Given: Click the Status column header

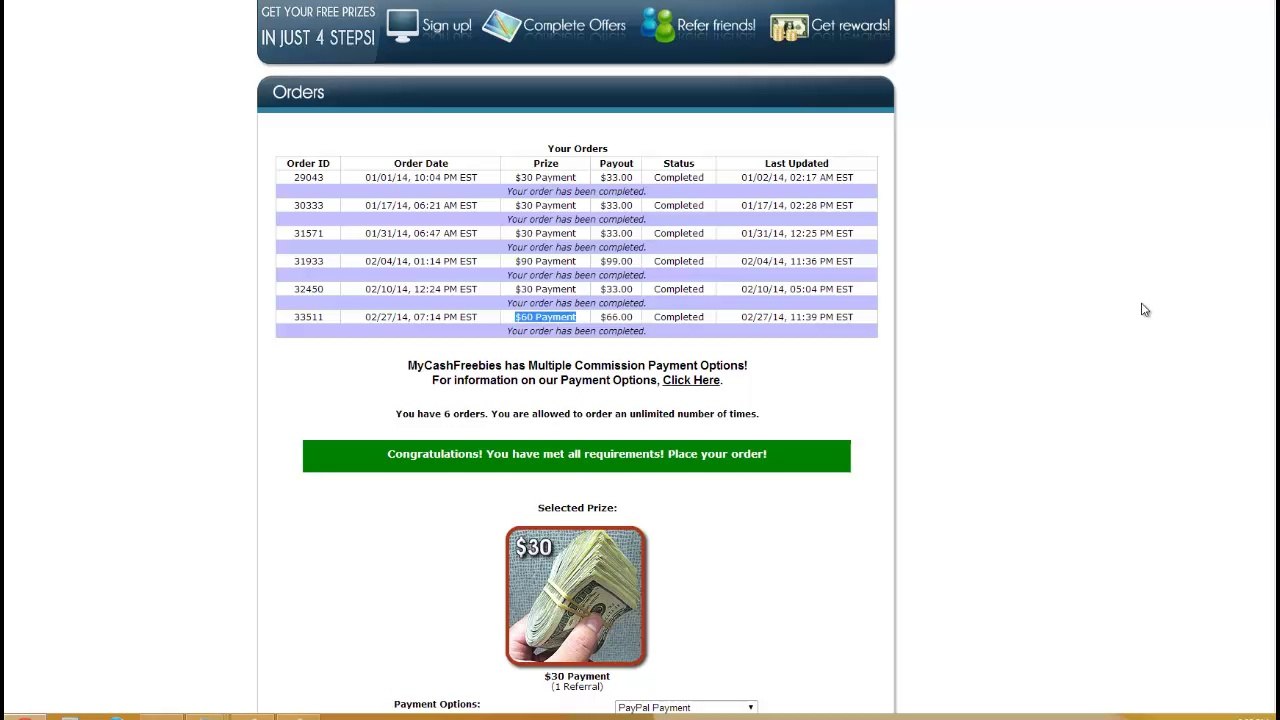Looking at the screenshot, I should tap(678, 163).
